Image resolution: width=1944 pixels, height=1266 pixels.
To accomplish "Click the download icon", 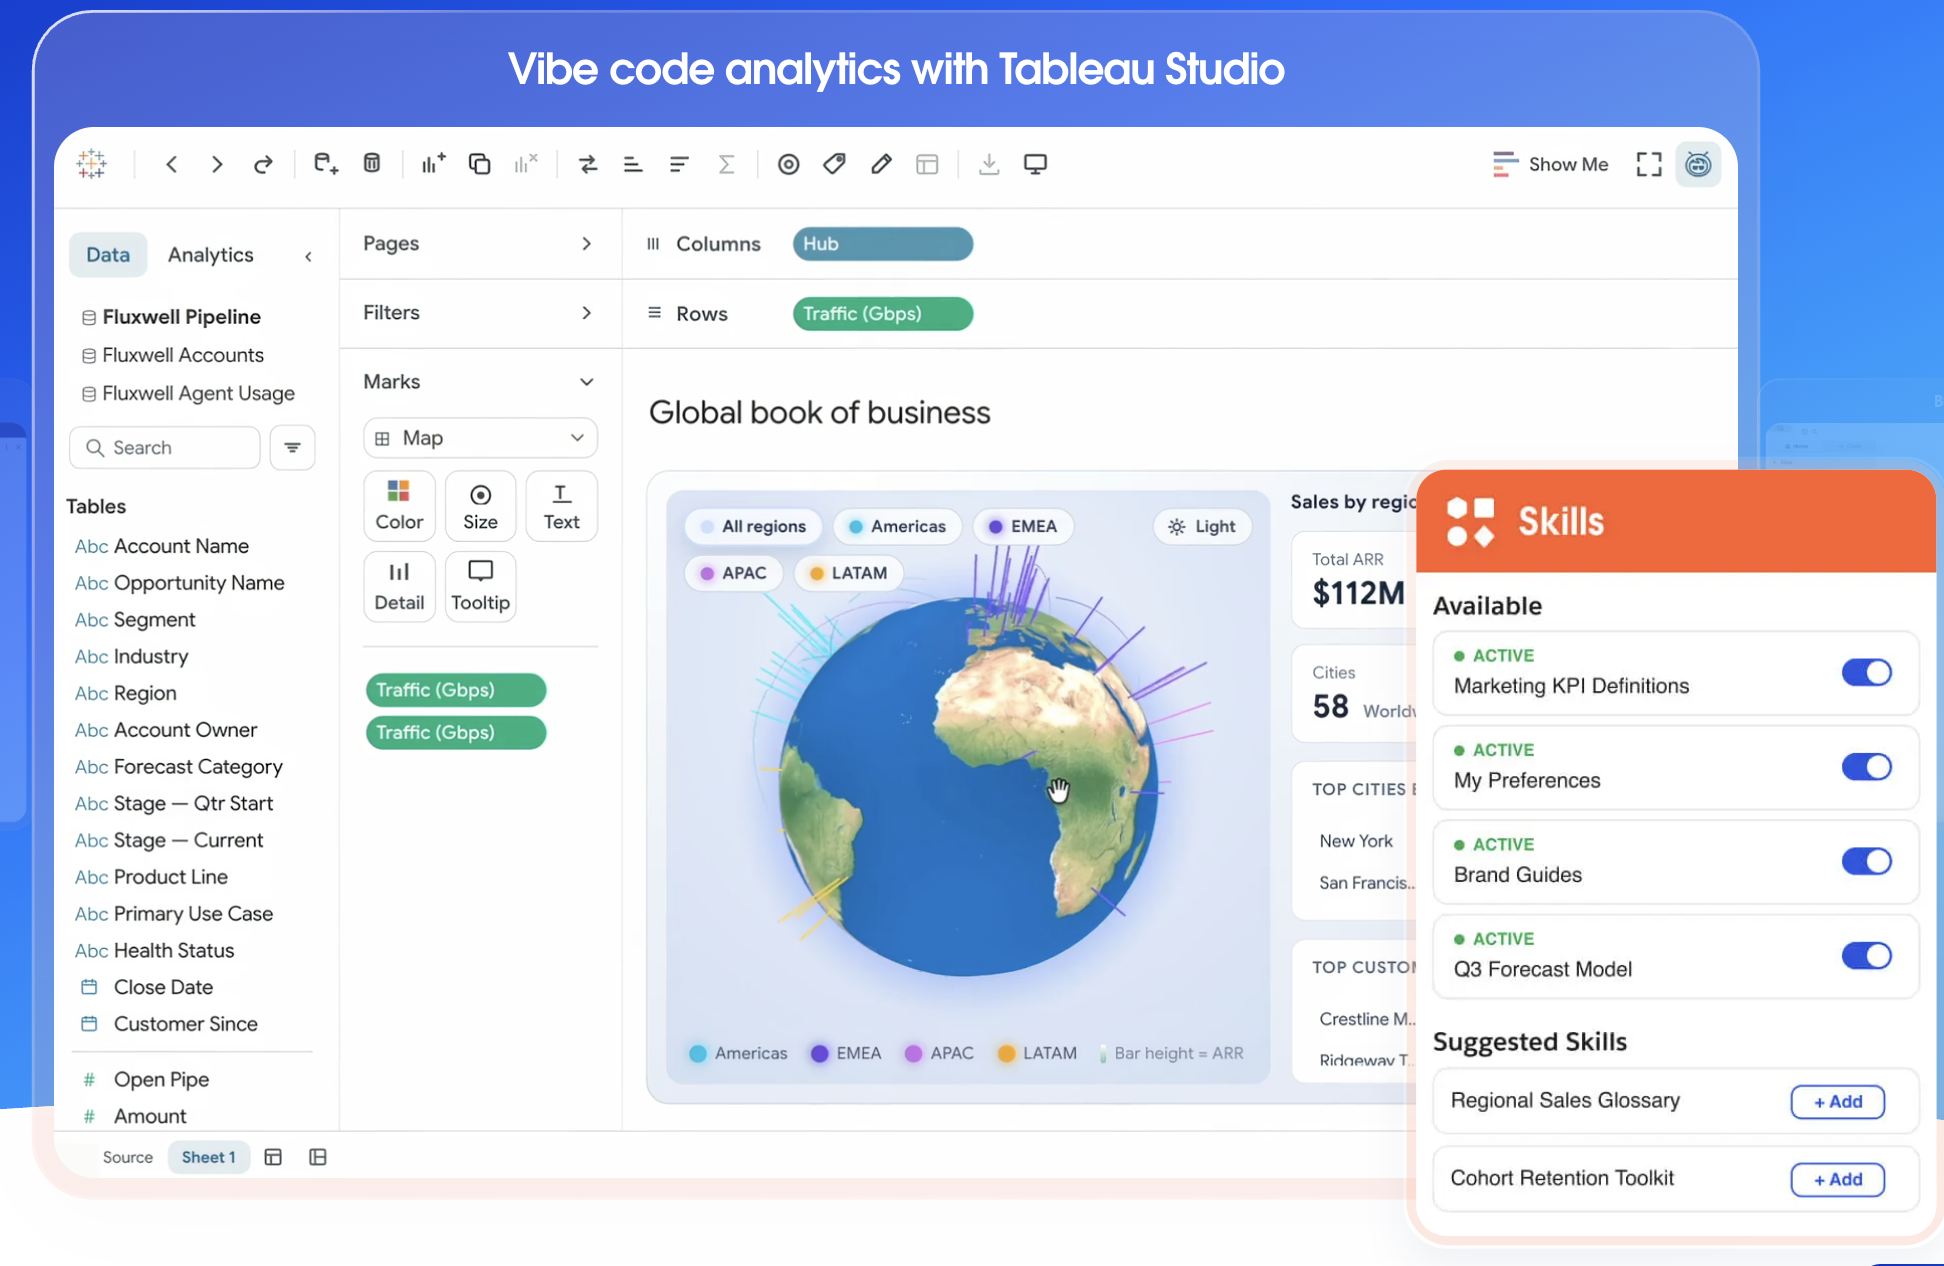I will point(989,164).
